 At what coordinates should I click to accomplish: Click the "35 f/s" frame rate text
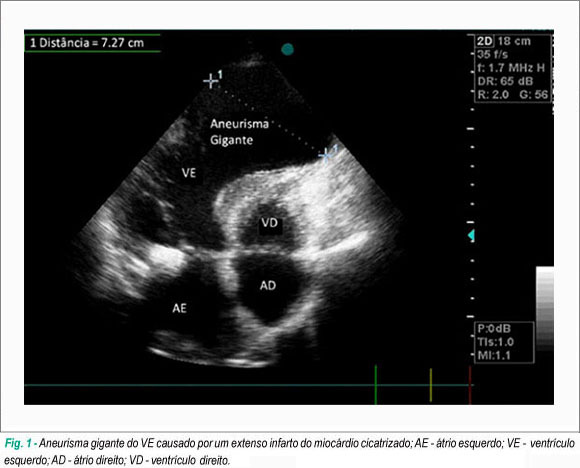pyautogui.click(x=492, y=55)
